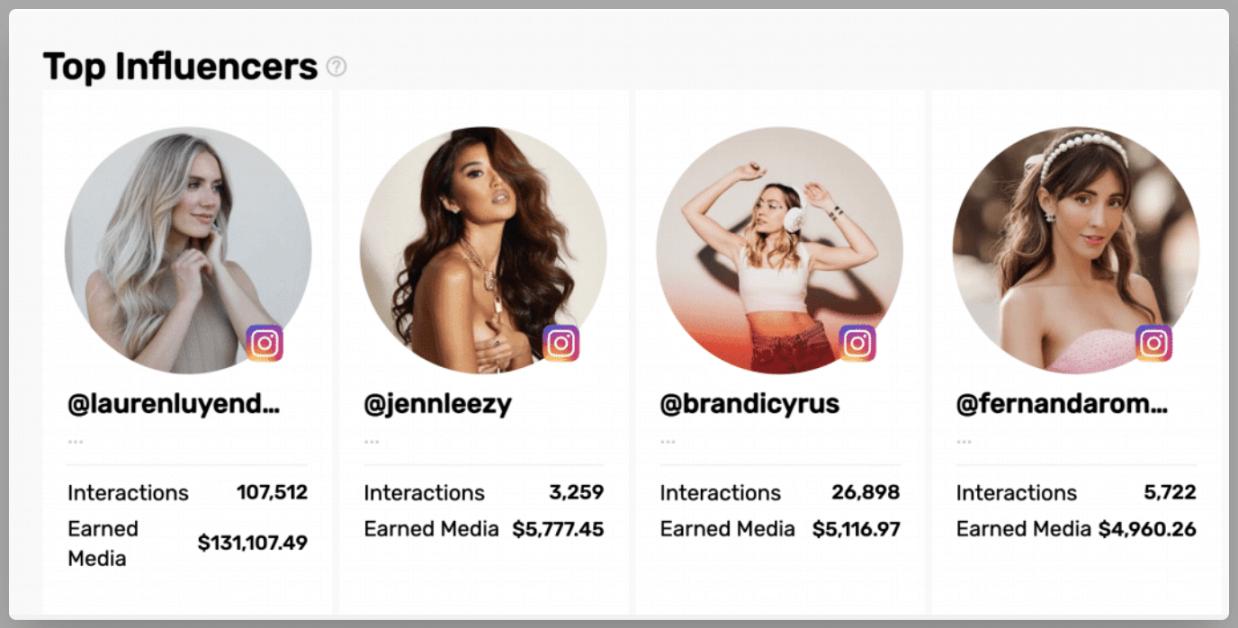The height and width of the screenshot is (628, 1238).
Task: Click Instagram badge on @jennleezy card
Action: pyautogui.click(x=561, y=343)
